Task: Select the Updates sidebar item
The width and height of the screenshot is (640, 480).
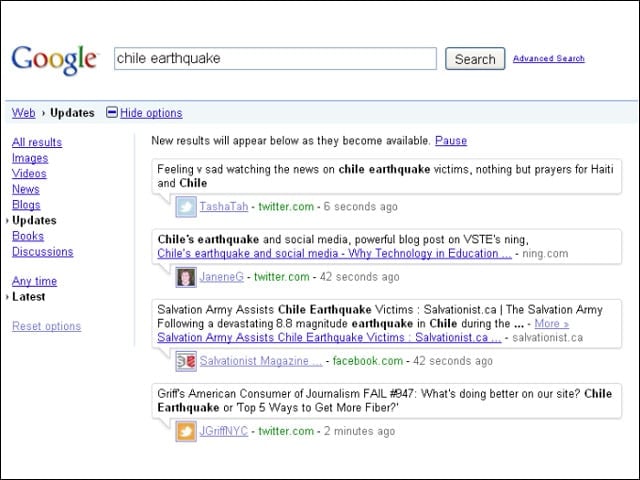Action: point(34,220)
